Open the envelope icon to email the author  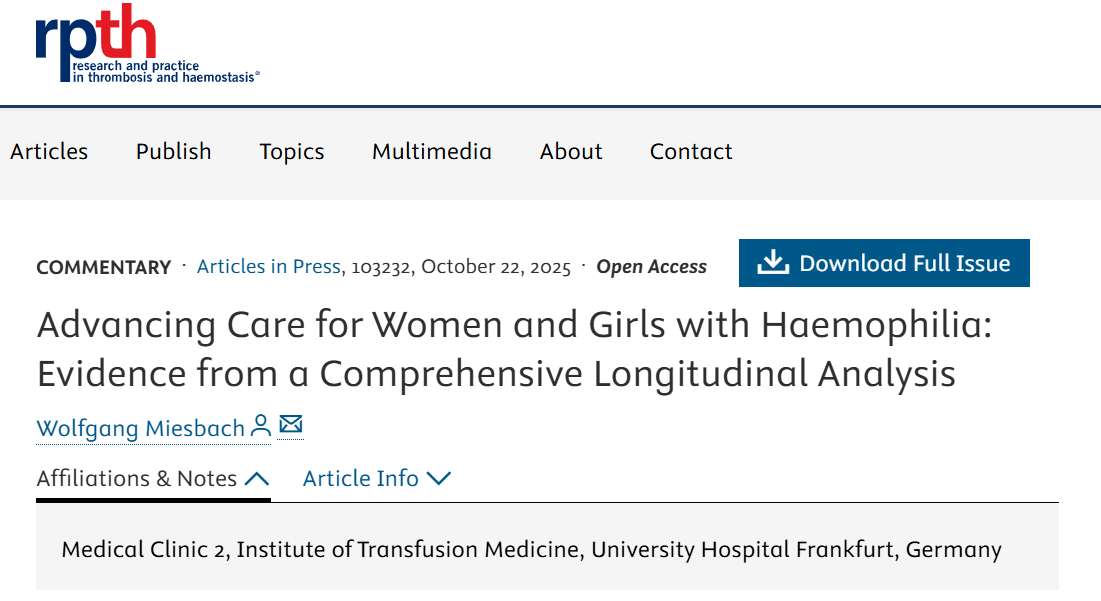coord(289,425)
